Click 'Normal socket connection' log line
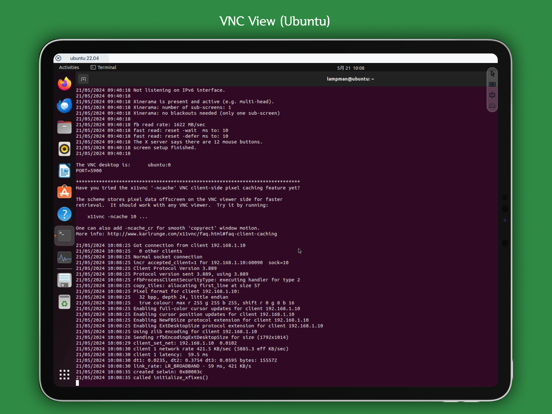Viewport: 552px width, 414px height. (139, 257)
